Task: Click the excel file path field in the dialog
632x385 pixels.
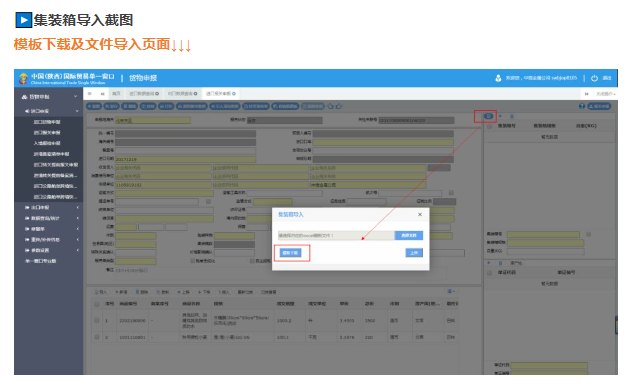Action: point(336,235)
